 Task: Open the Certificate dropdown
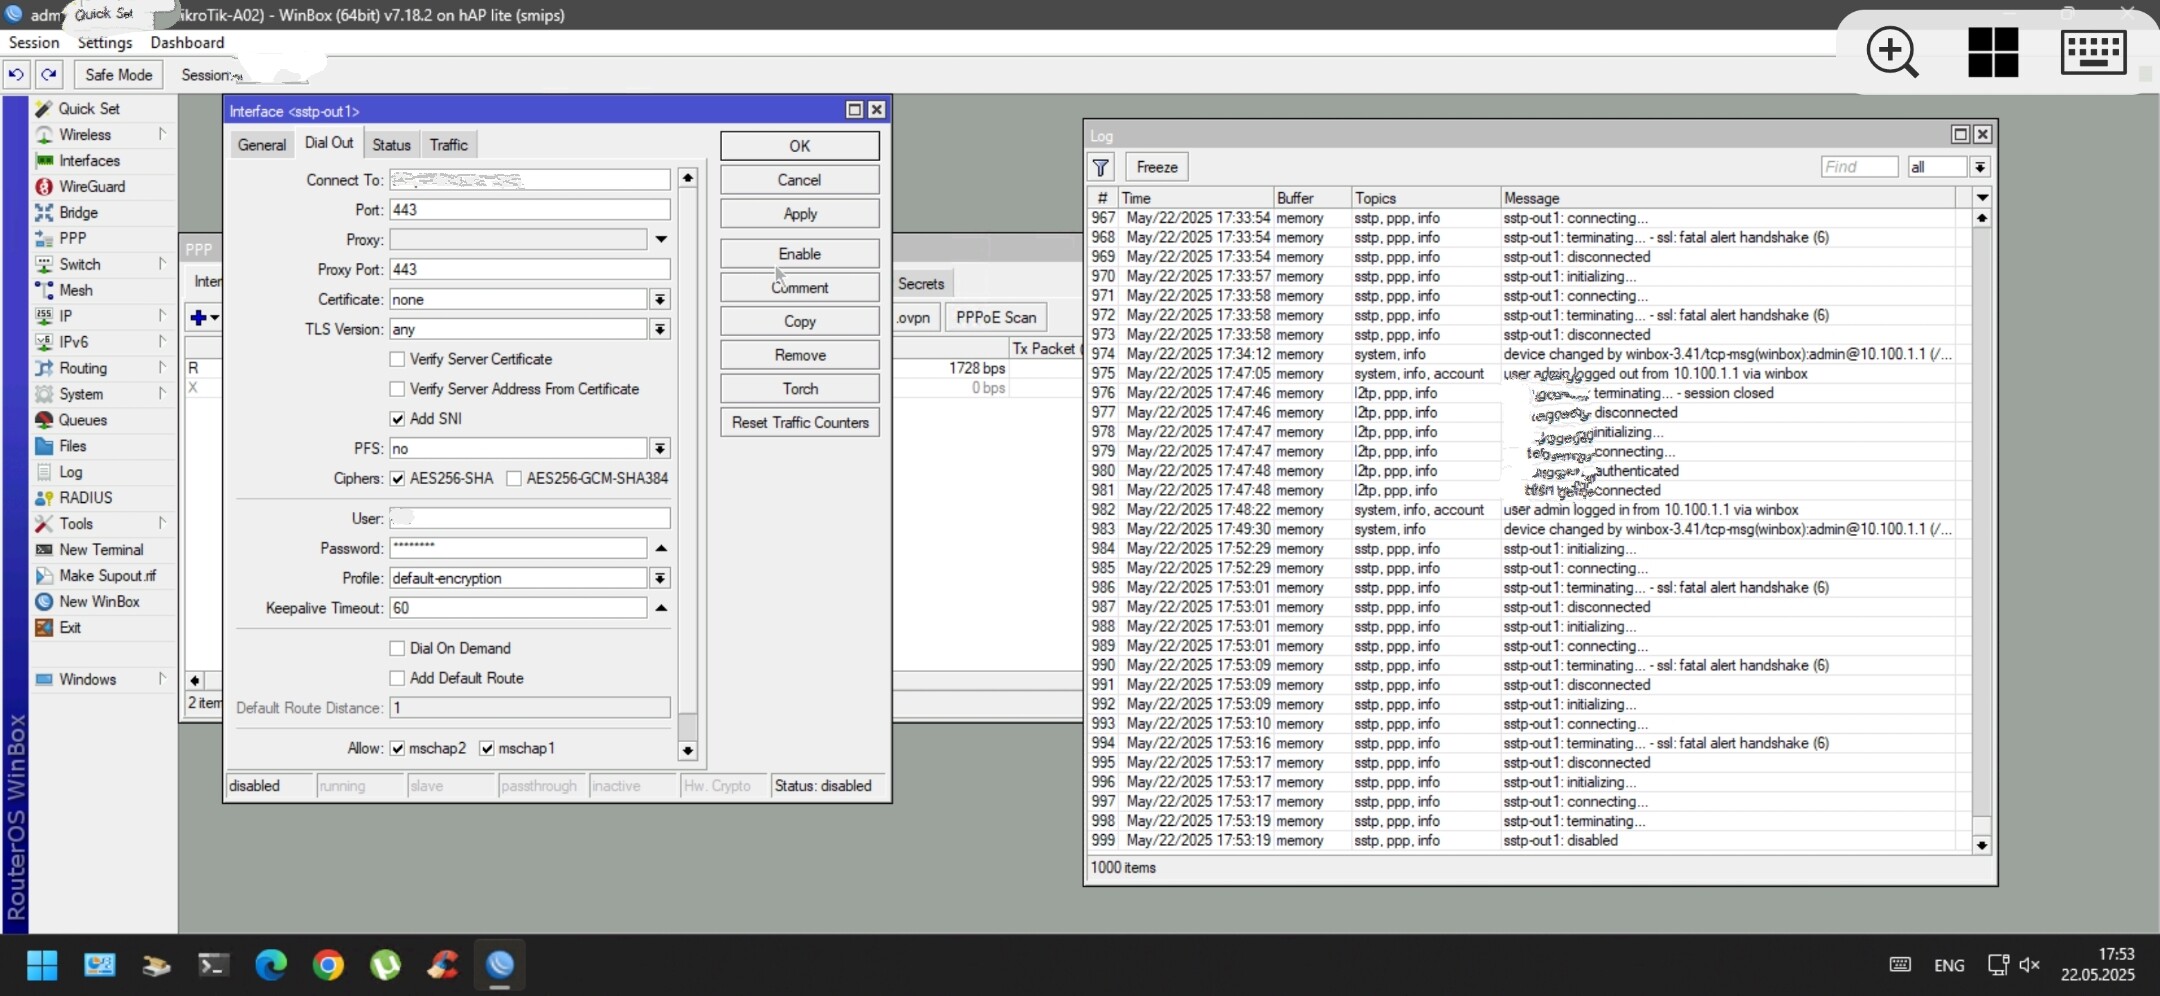coord(660,300)
